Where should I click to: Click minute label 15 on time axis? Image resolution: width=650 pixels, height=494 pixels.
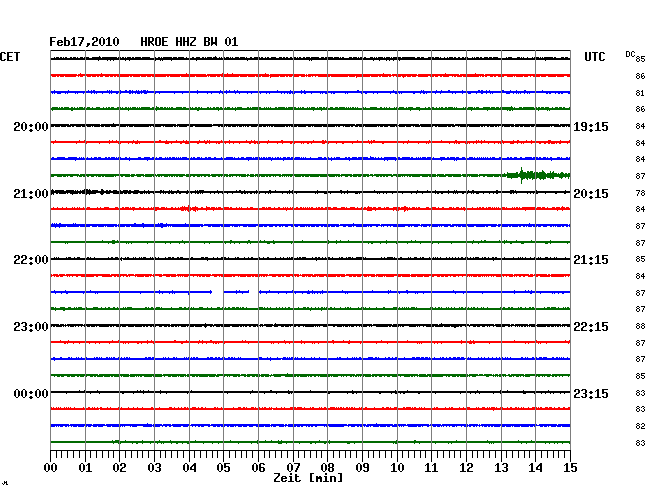click(x=570, y=468)
